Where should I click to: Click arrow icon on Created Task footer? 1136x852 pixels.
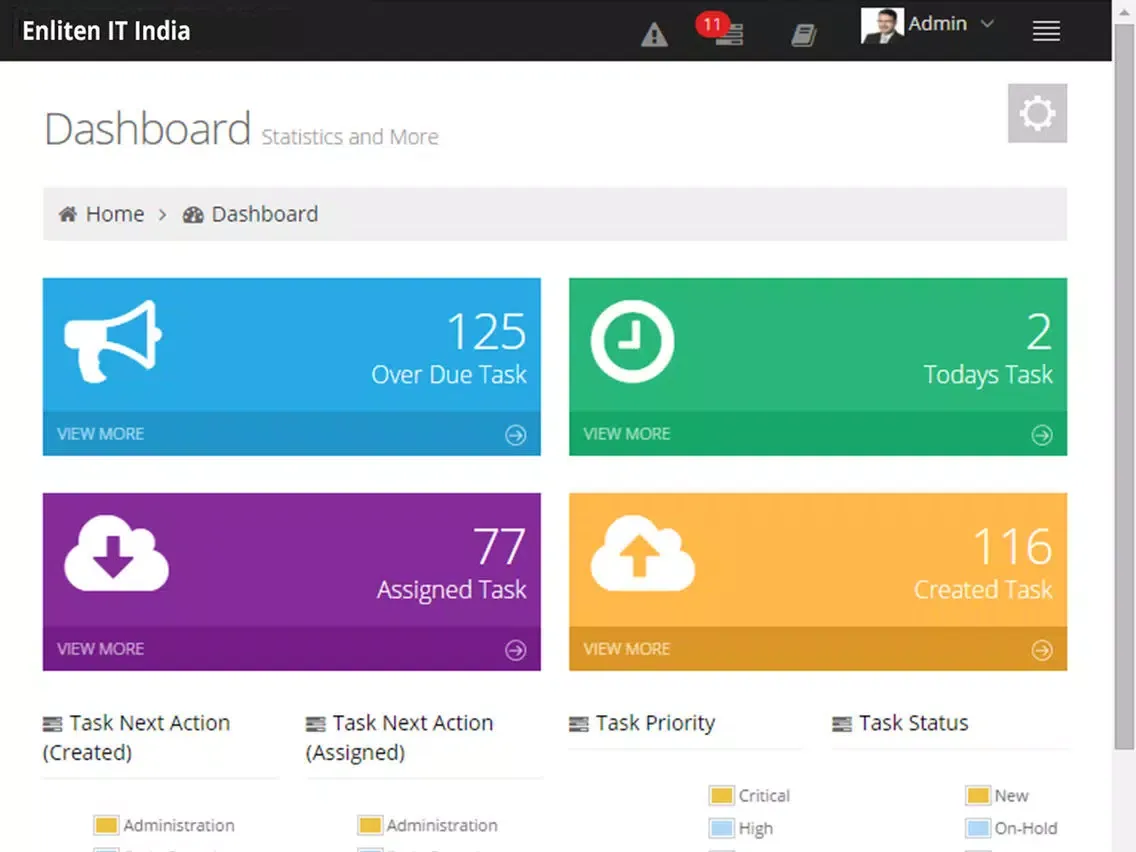pos(1042,650)
